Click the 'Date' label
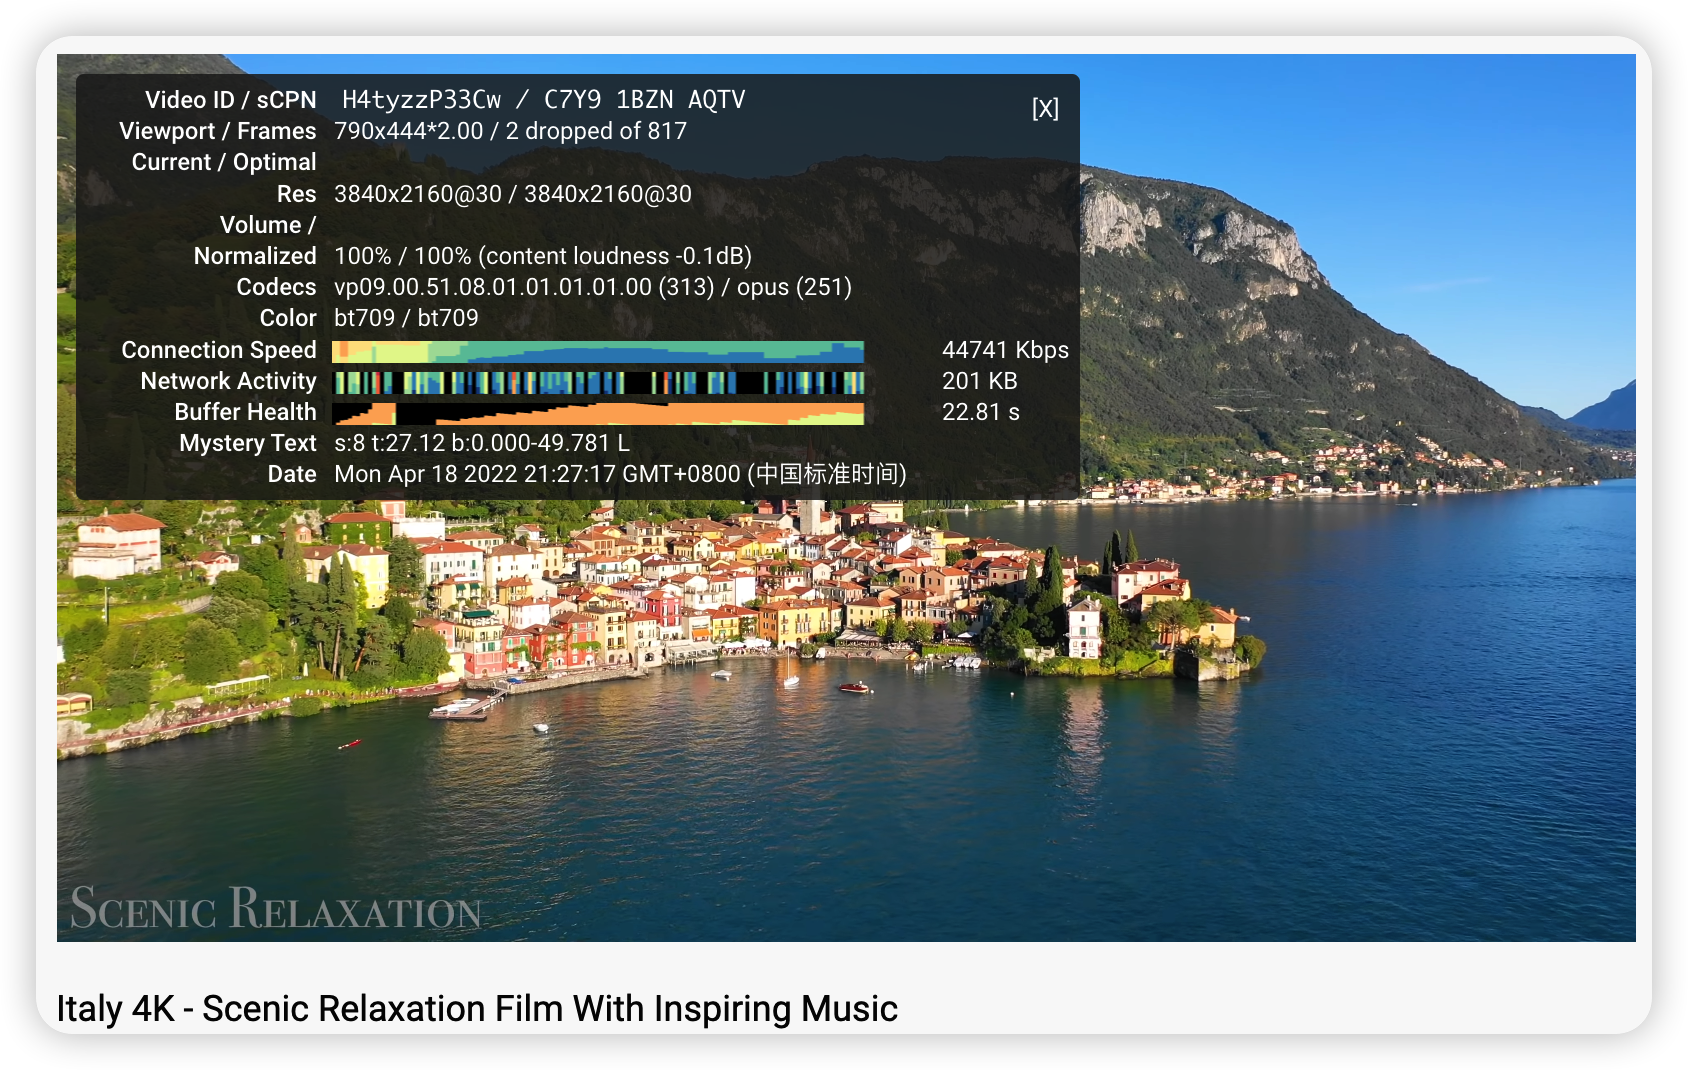 click(x=292, y=474)
